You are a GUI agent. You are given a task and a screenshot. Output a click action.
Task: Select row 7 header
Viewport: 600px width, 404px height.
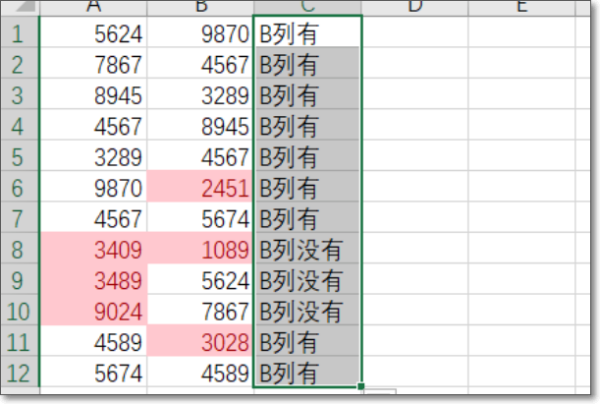(20, 217)
